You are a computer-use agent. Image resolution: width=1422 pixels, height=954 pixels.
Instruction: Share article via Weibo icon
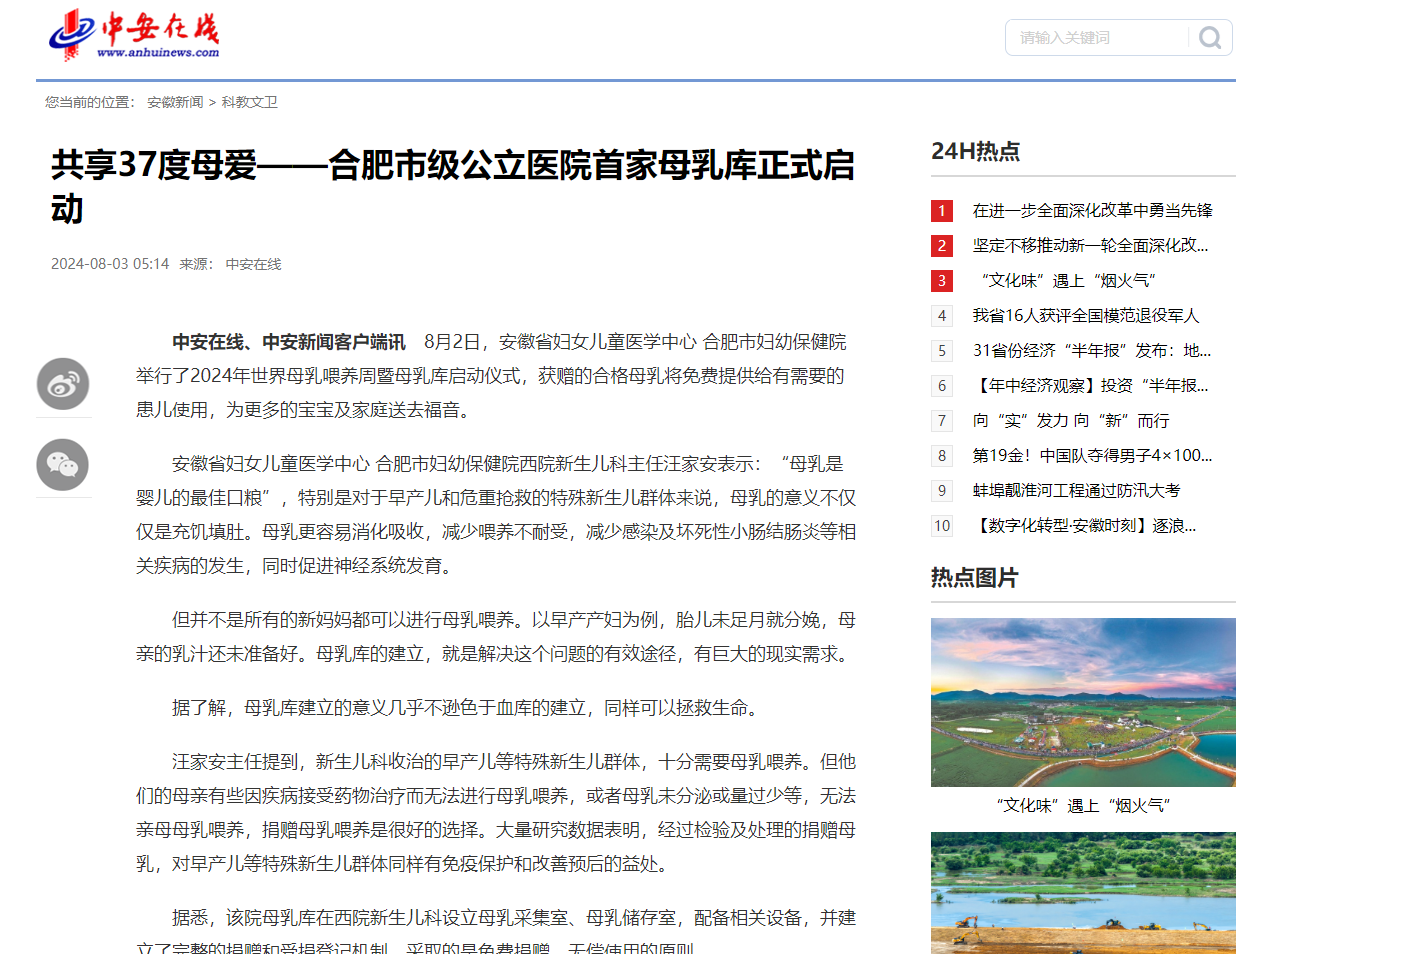(x=63, y=384)
